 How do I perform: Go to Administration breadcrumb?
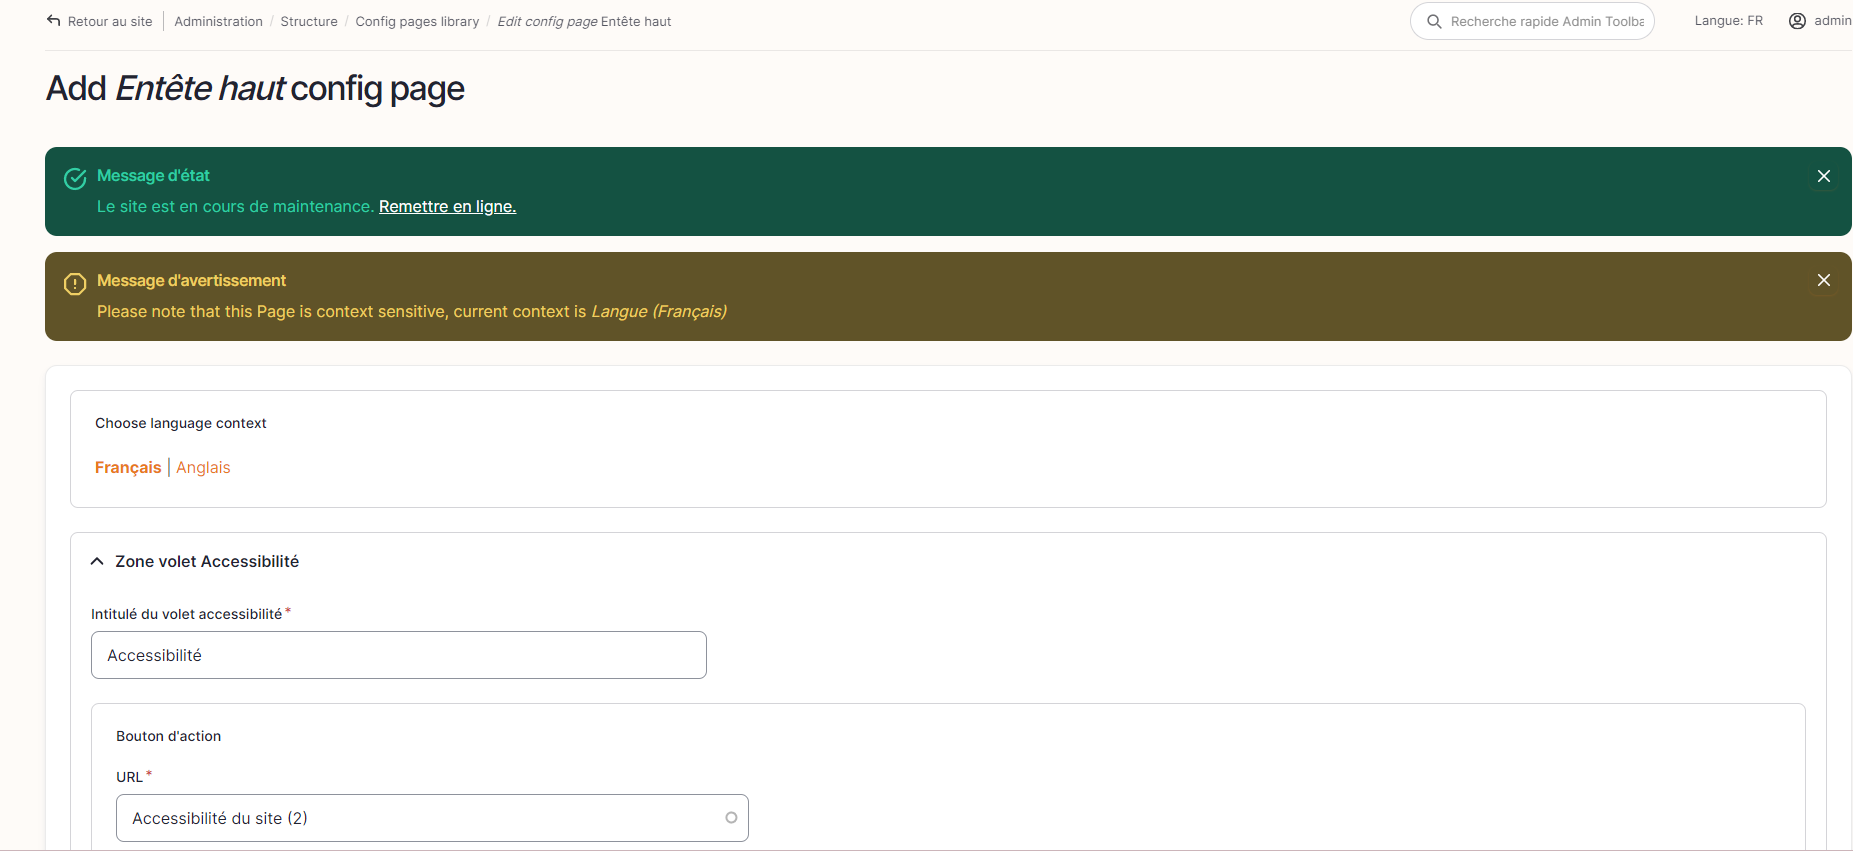(x=218, y=21)
